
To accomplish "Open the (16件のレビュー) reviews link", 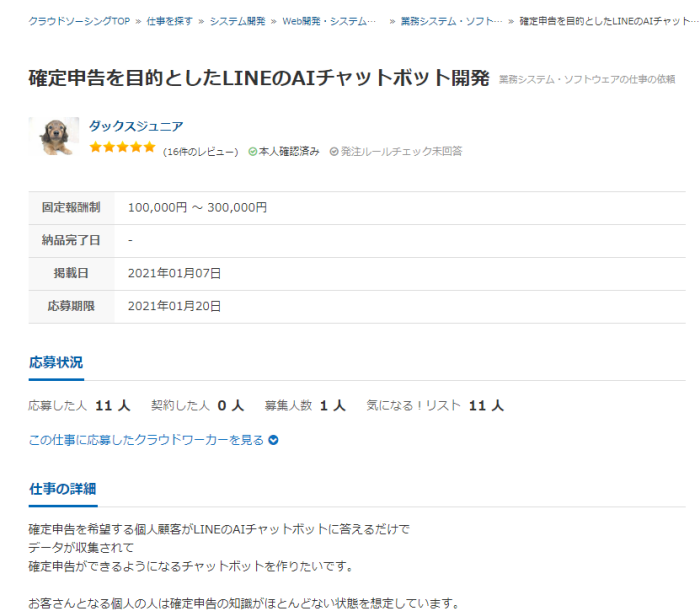I will (x=200, y=152).
